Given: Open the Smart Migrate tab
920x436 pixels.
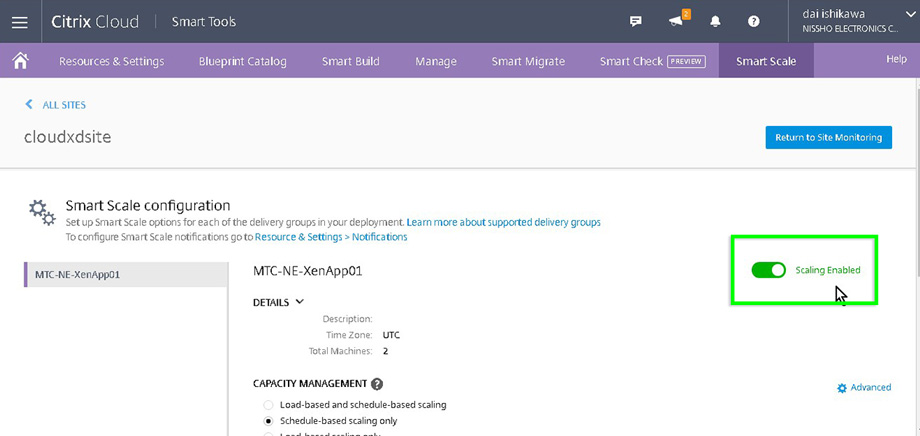Looking at the screenshot, I should pyautogui.click(x=528, y=61).
